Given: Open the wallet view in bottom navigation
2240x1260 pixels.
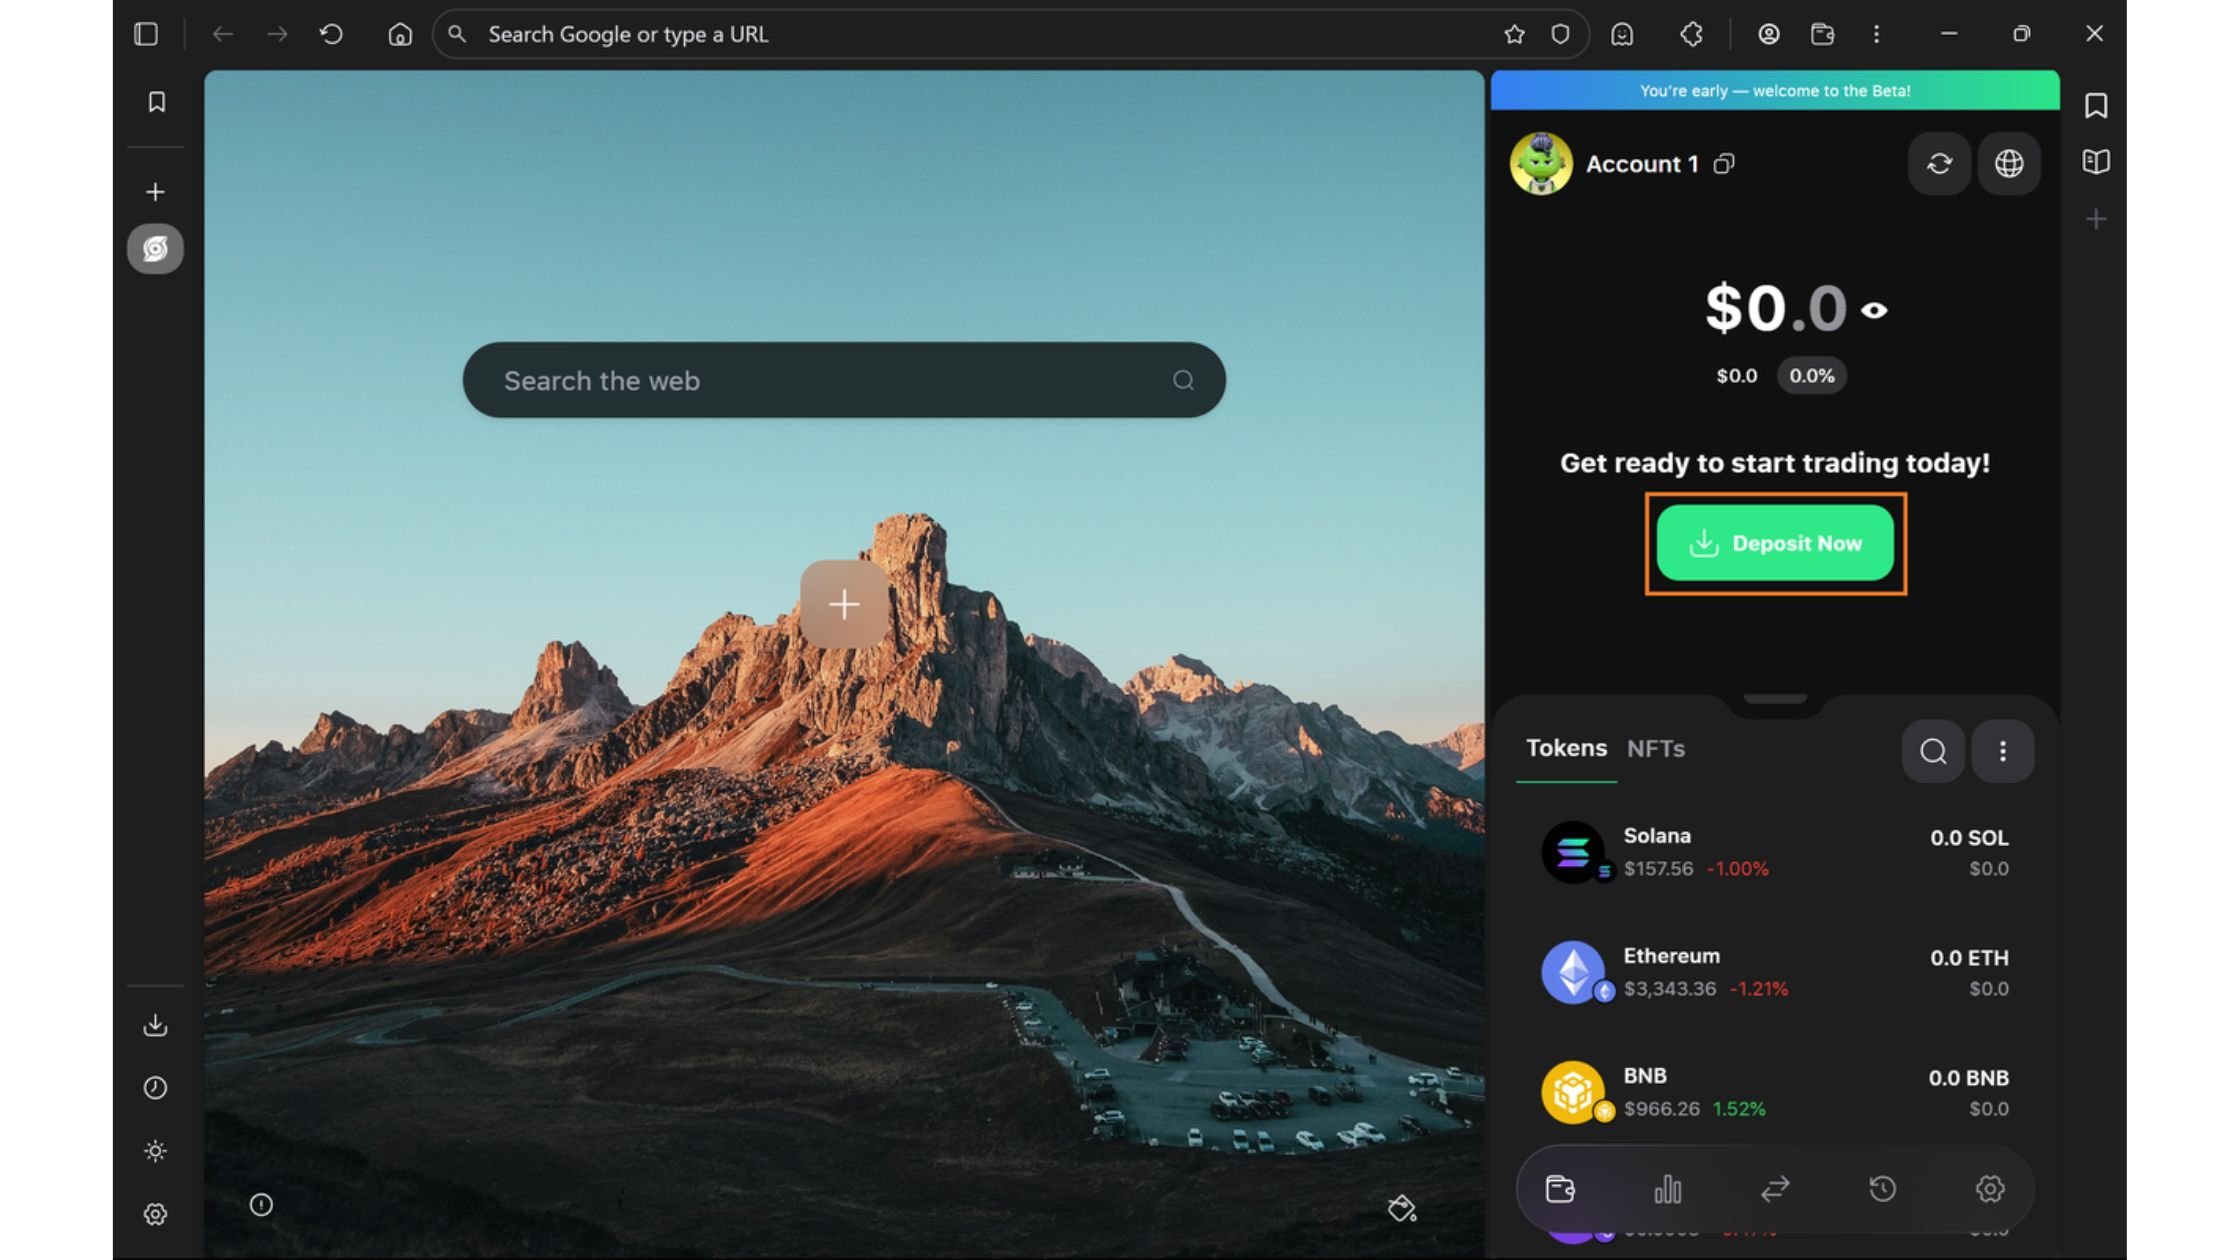Looking at the screenshot, I should coord(1559,1189).
